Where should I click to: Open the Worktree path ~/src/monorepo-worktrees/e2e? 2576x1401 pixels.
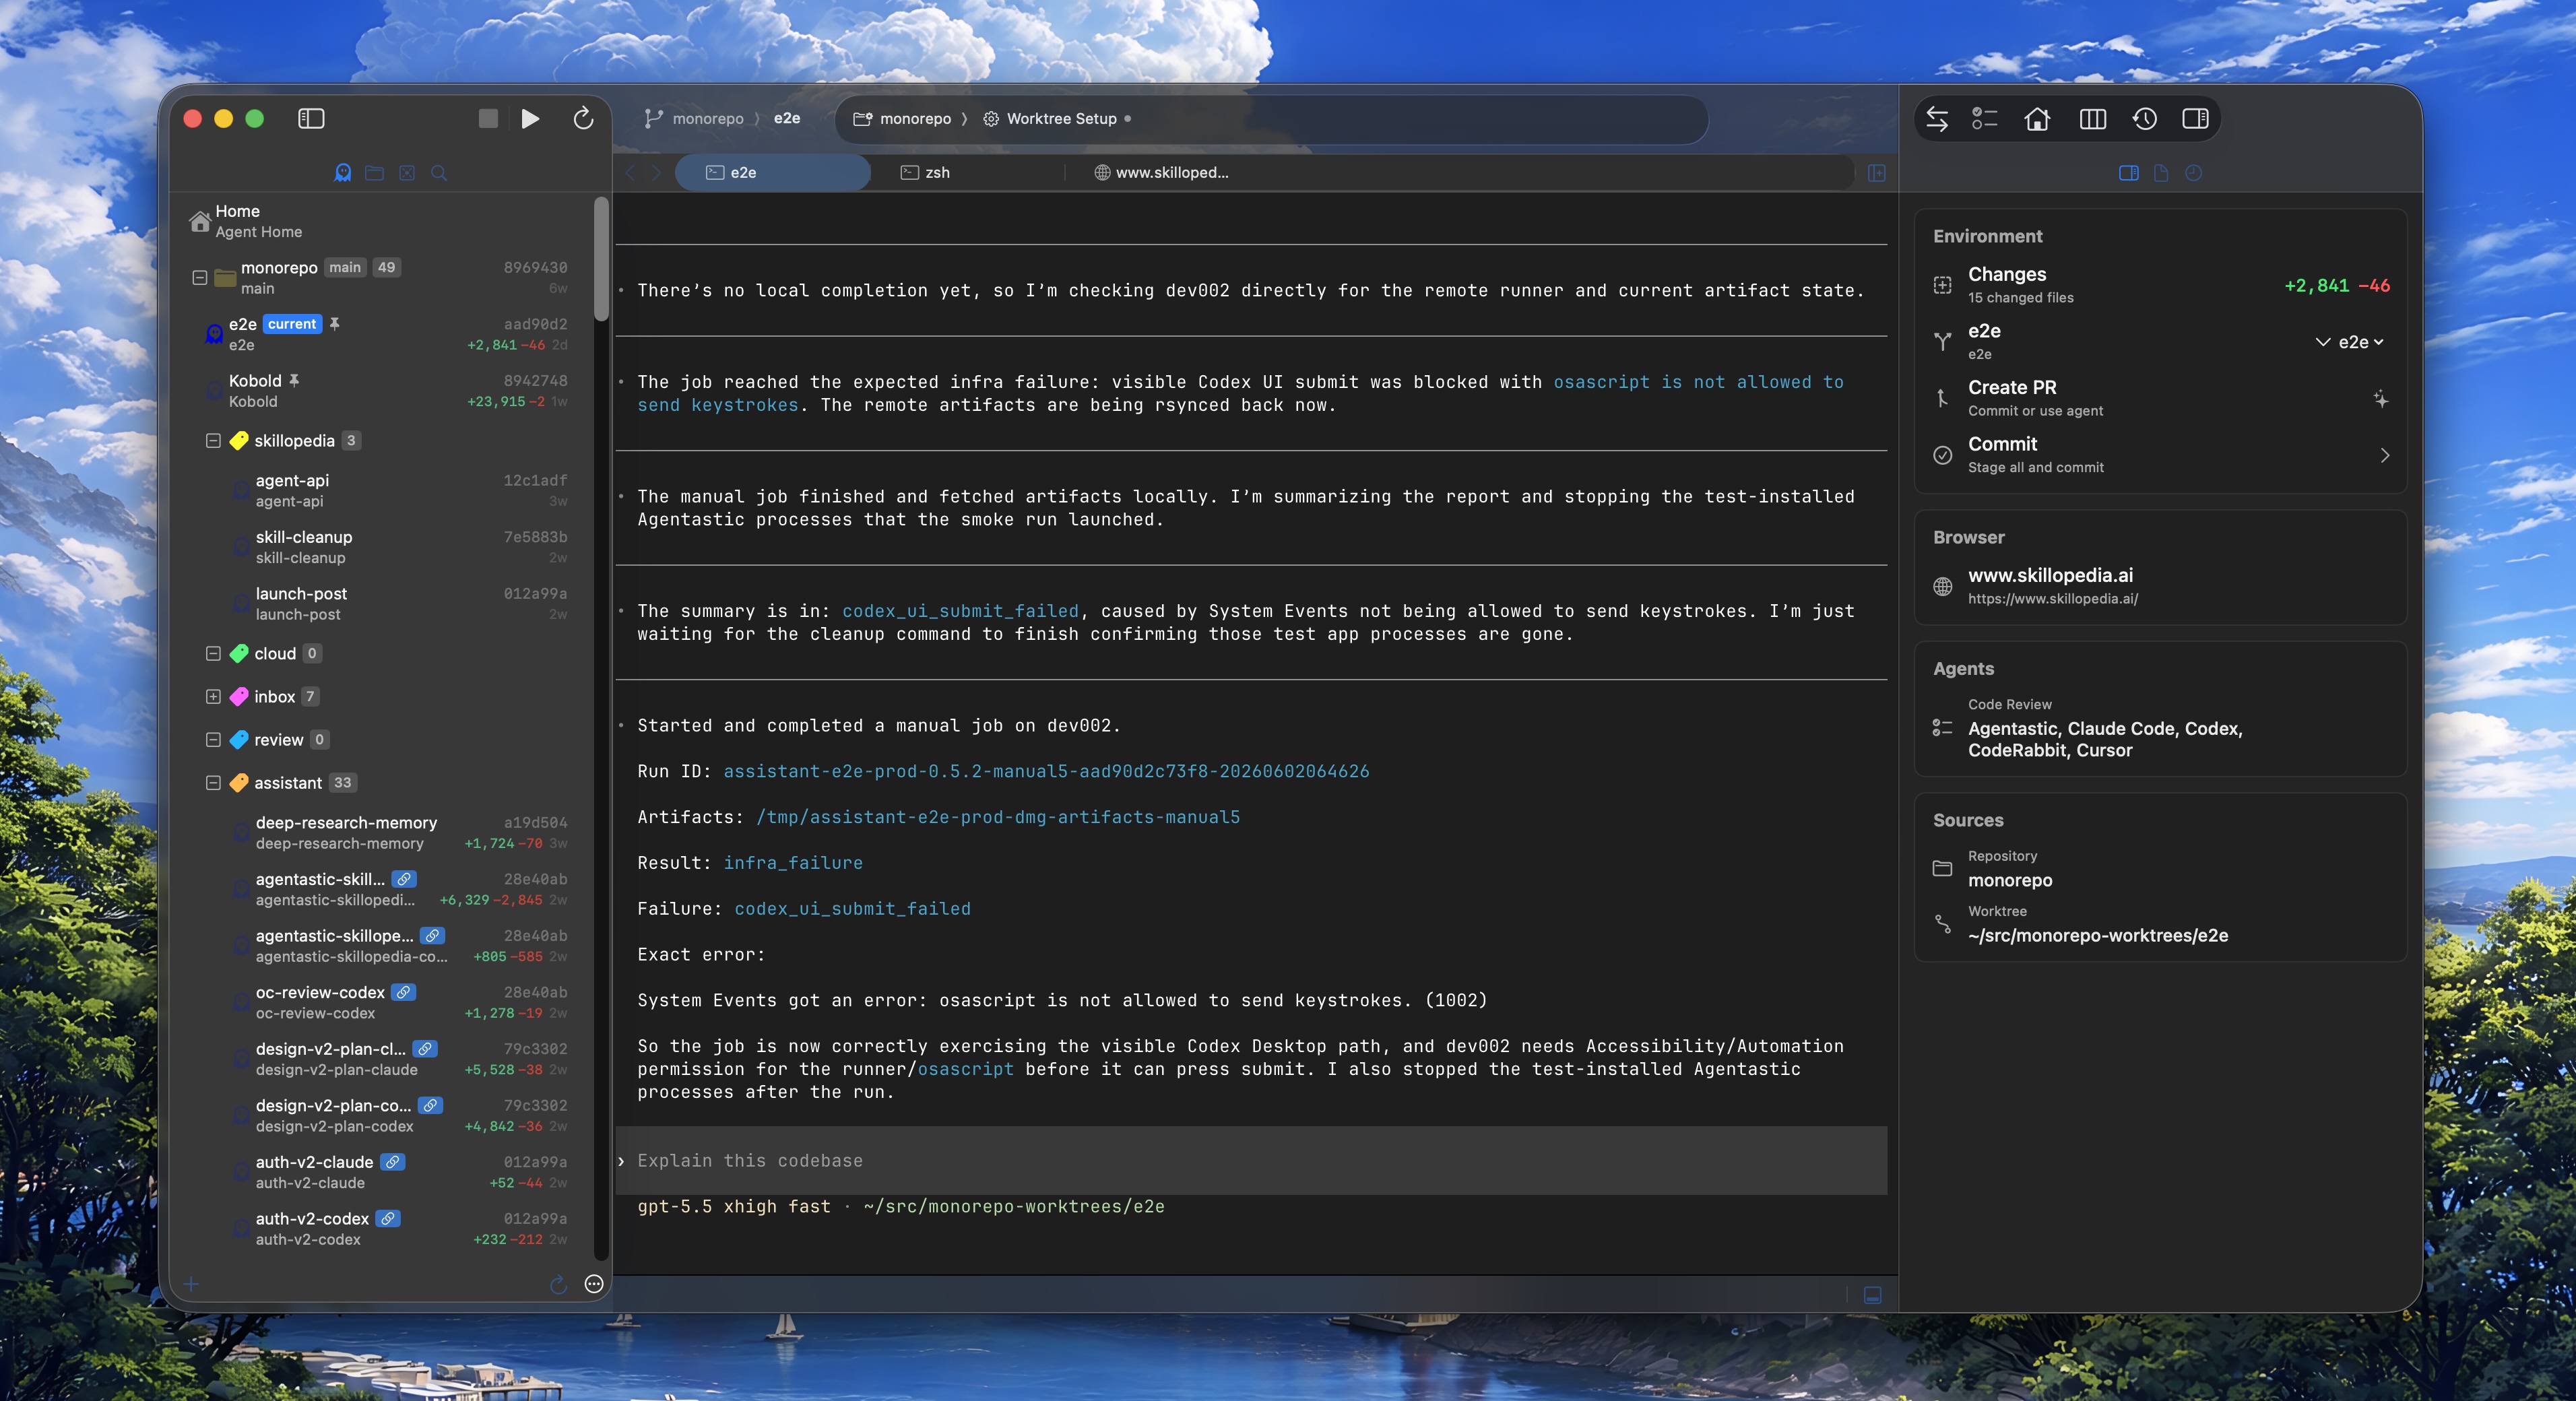click(x=2160, y=925)
